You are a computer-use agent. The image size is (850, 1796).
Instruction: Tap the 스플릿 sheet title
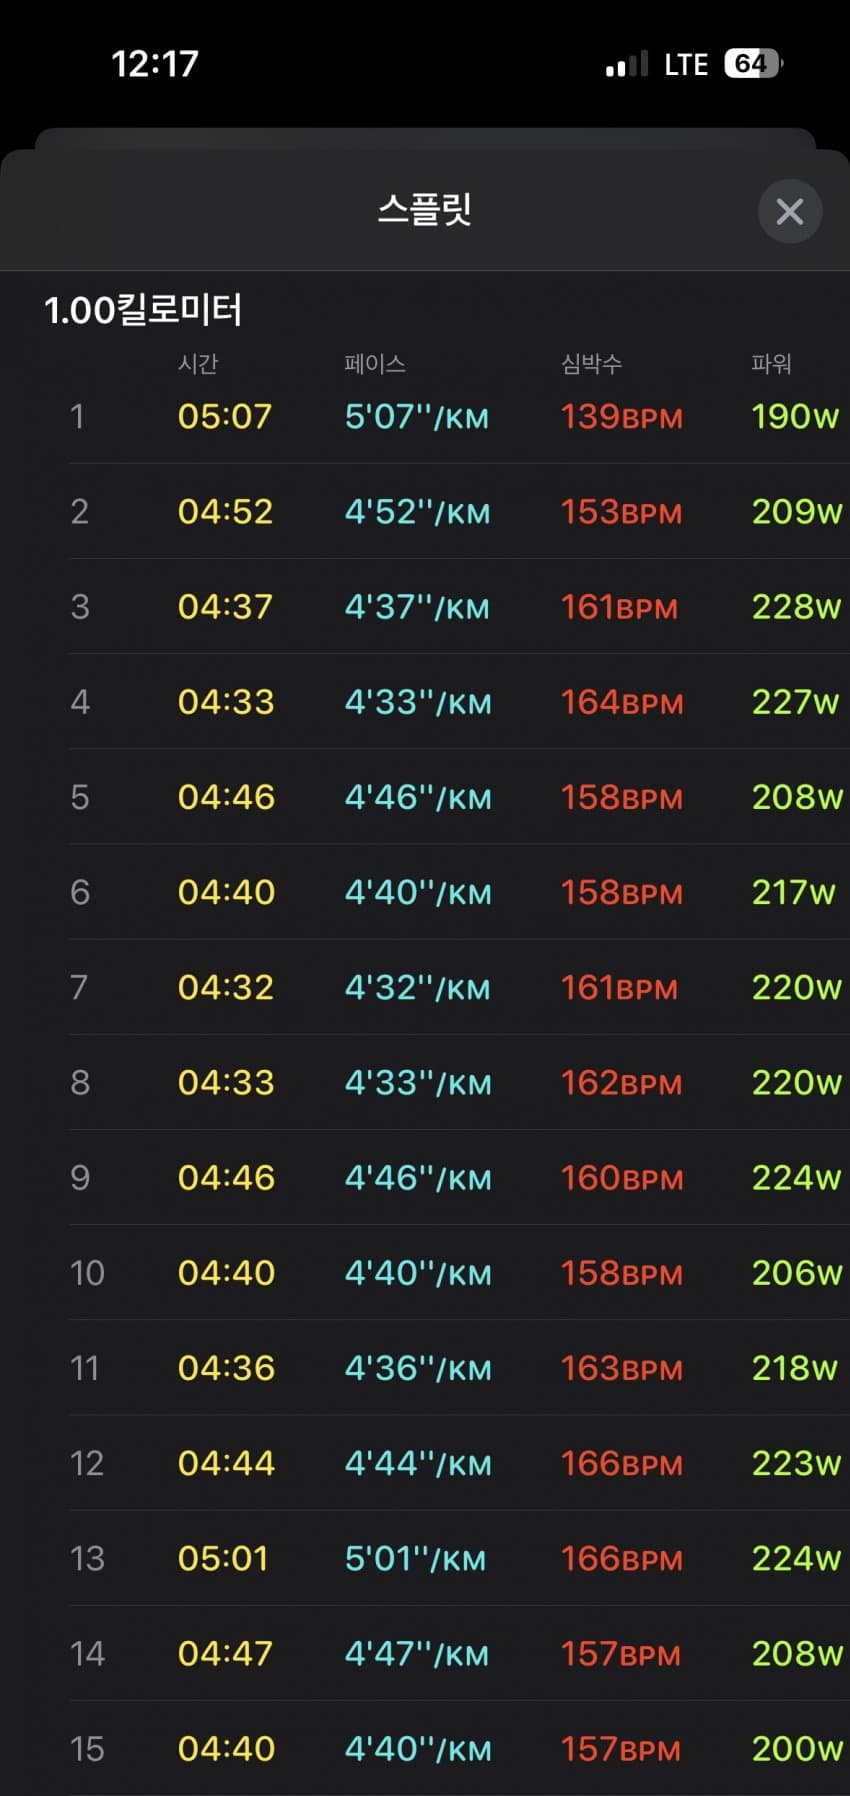pos(424,210)
